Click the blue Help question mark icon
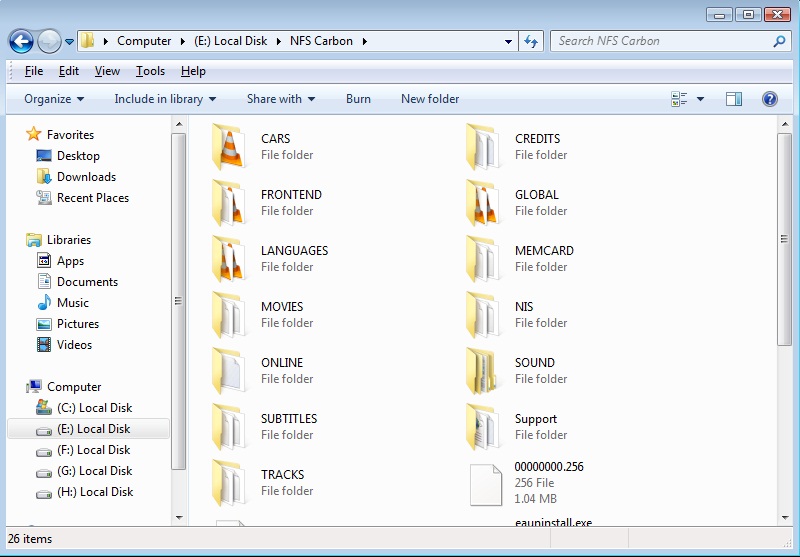Viewport: 800px width, 557px height. pyautogui.click(x=769, y=99)
